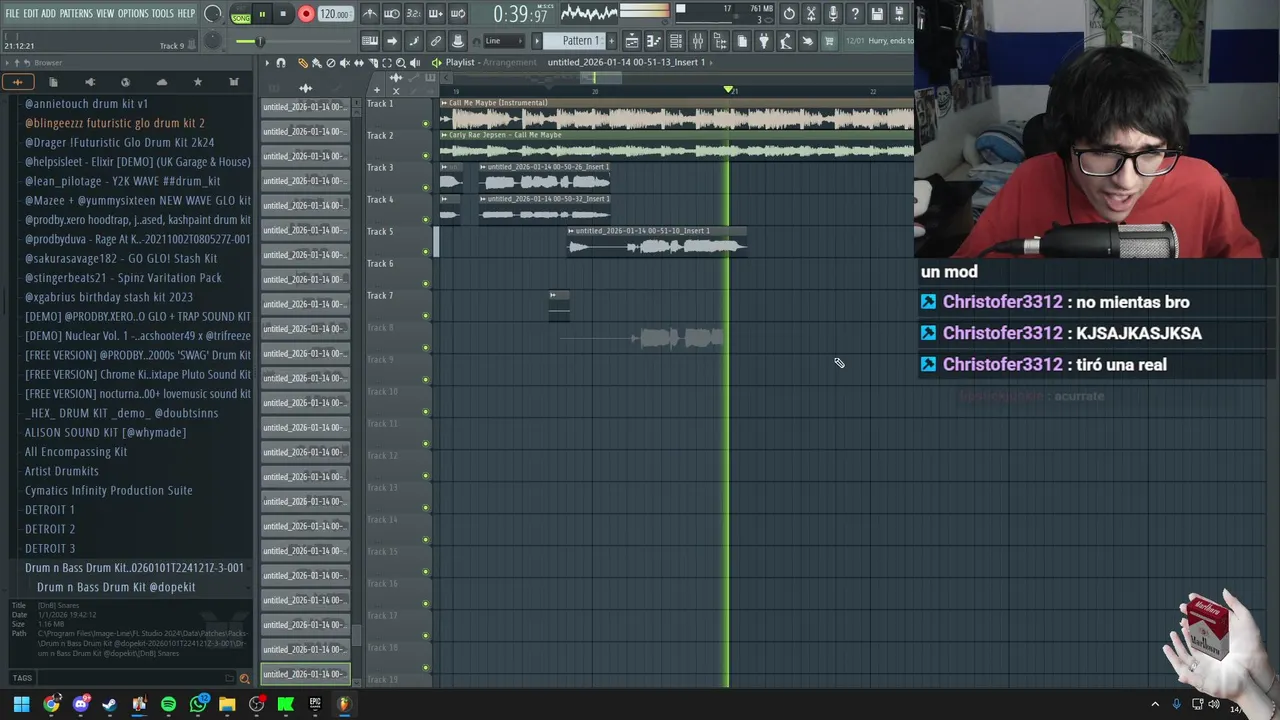Viewport: 1280px width, 720px height.
Task: Open the Channel rack icon
Action: pos(675,41)
